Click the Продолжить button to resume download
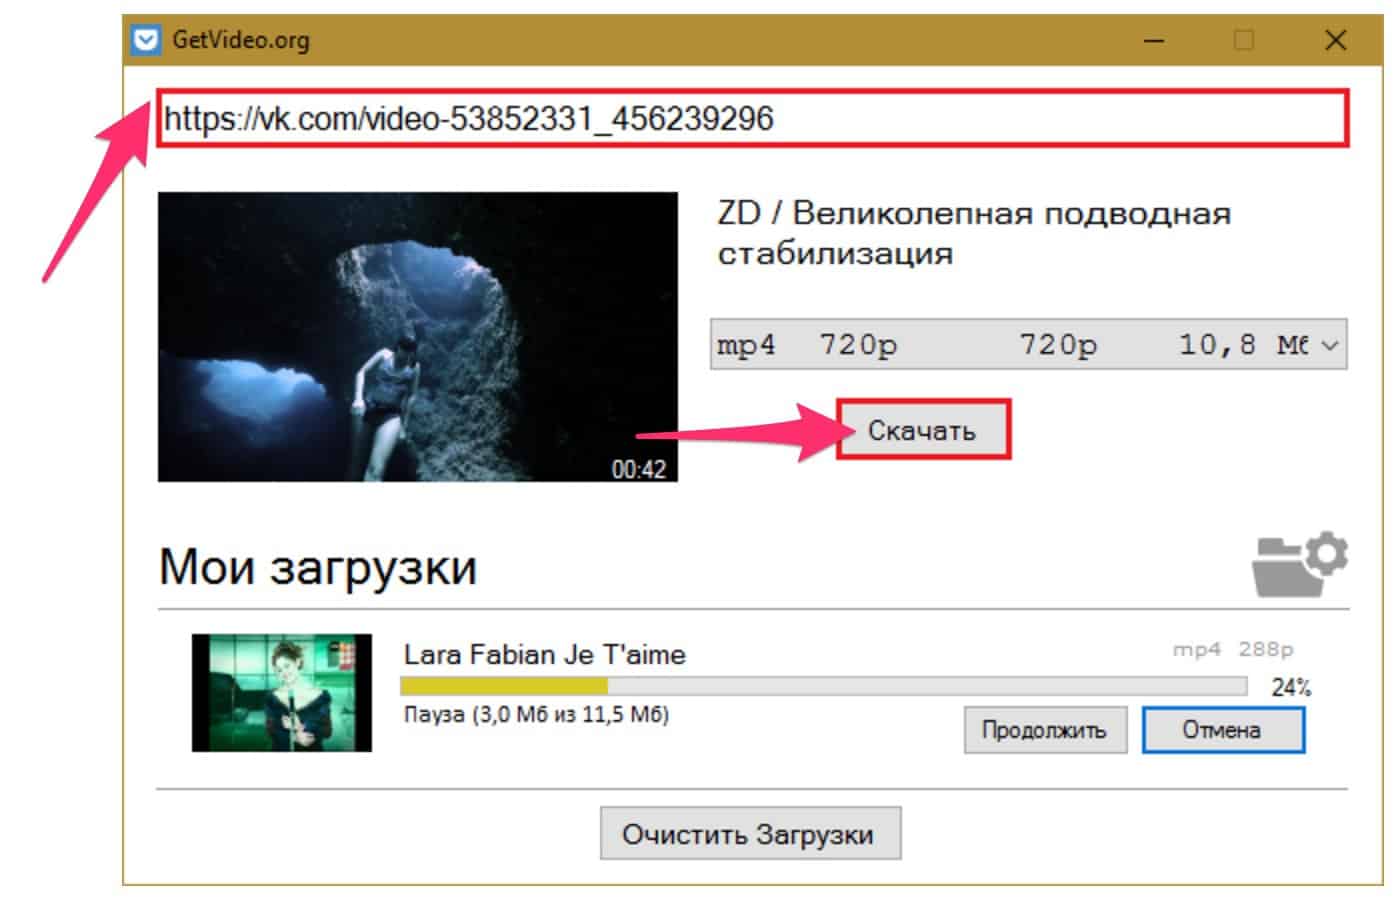This screenshot has width=1398, height=906. tap(1045, 730)
